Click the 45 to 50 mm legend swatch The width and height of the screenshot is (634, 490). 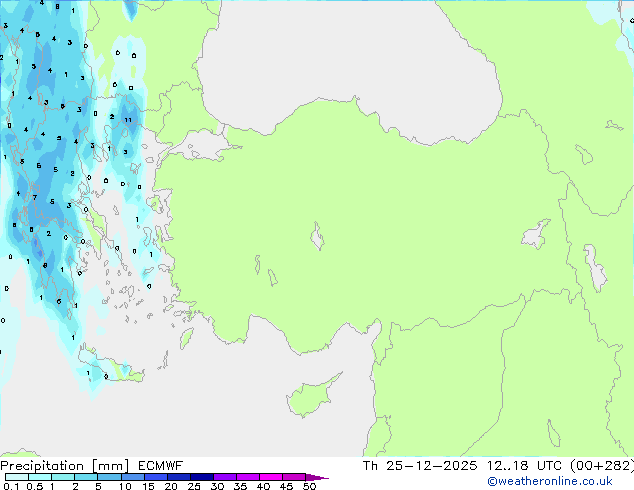(x=294, y=477)
